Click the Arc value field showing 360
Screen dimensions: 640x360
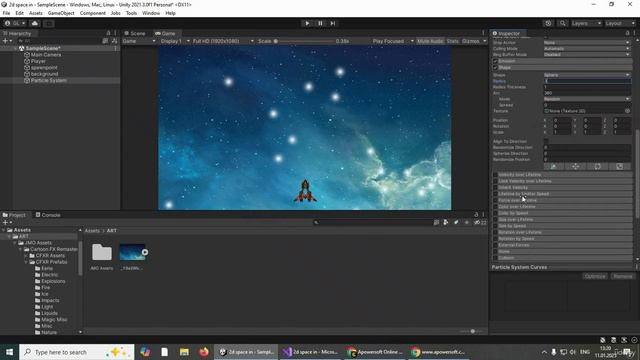(x=587, y=93)
